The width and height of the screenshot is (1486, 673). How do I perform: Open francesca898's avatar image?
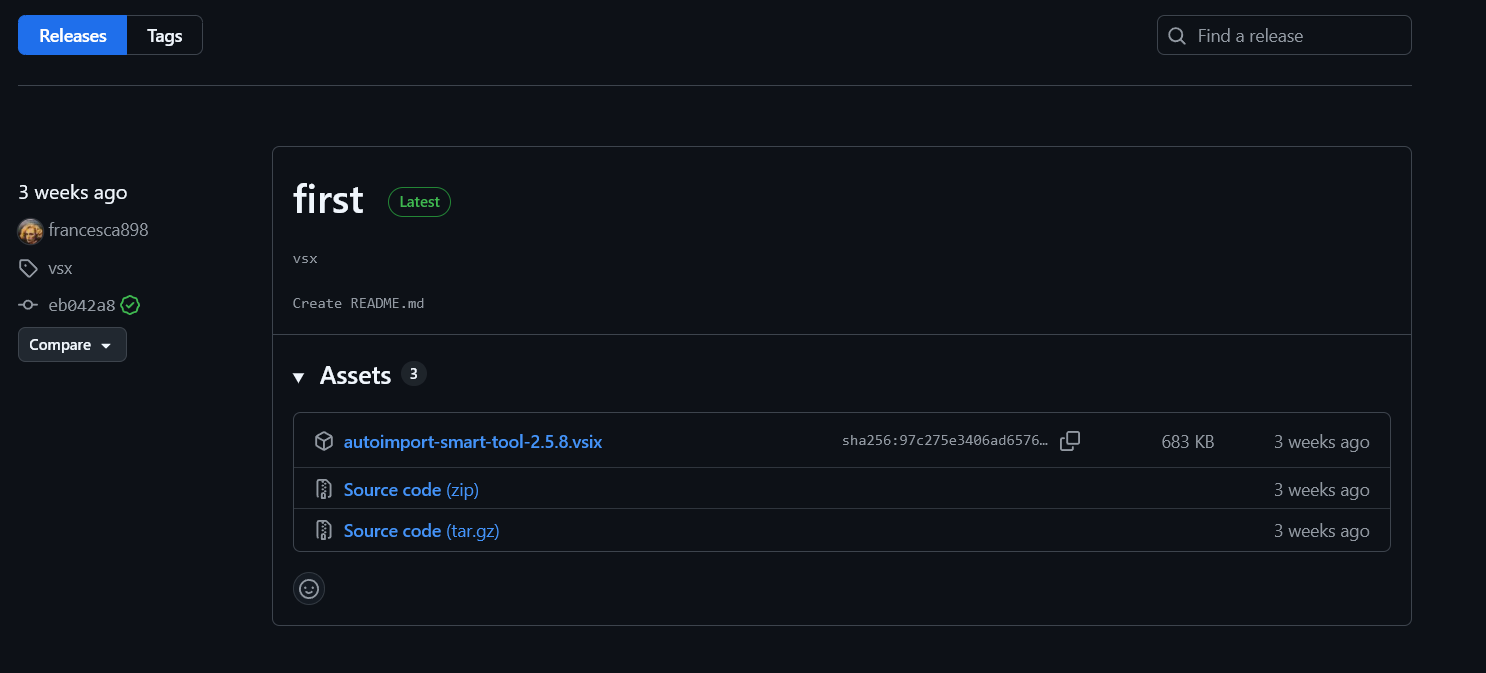[30, 231]
